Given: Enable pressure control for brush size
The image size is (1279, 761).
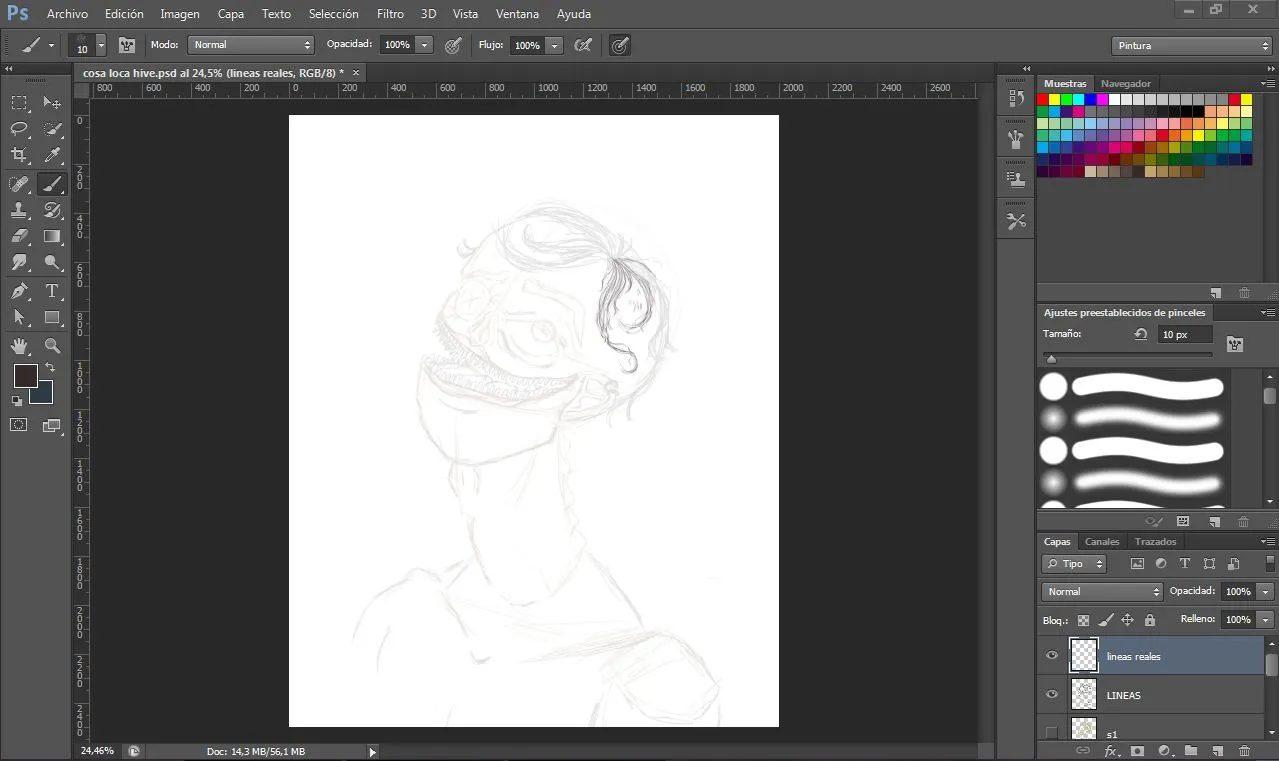Looking at the screenshot, I should coord(620,45).
